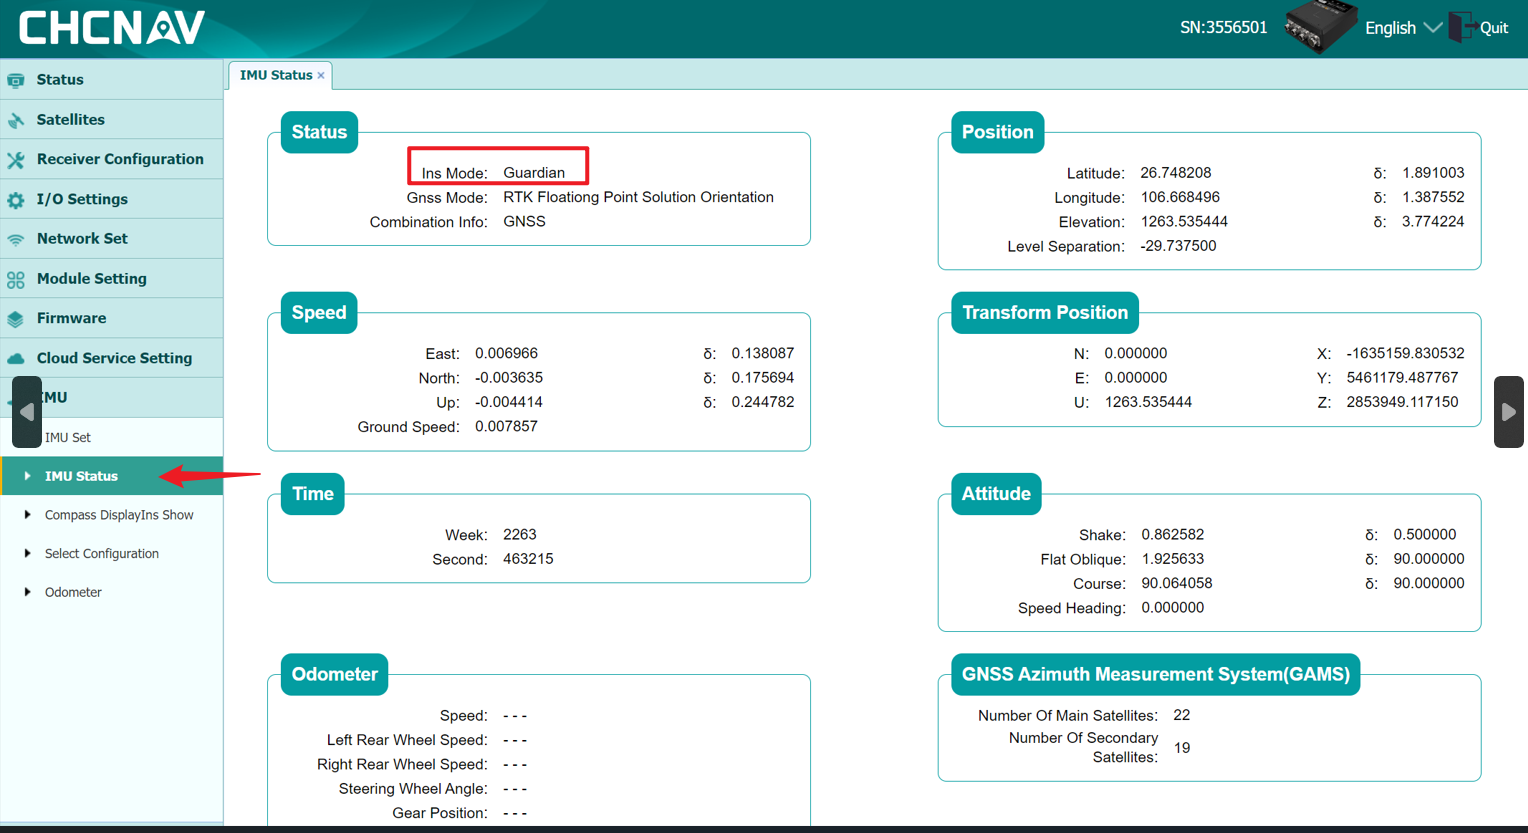Click Number Of Secondary Satellites value 19
Image resolution: width=1528 pixels, height=833 pixels.
(x=1182, y=747)
